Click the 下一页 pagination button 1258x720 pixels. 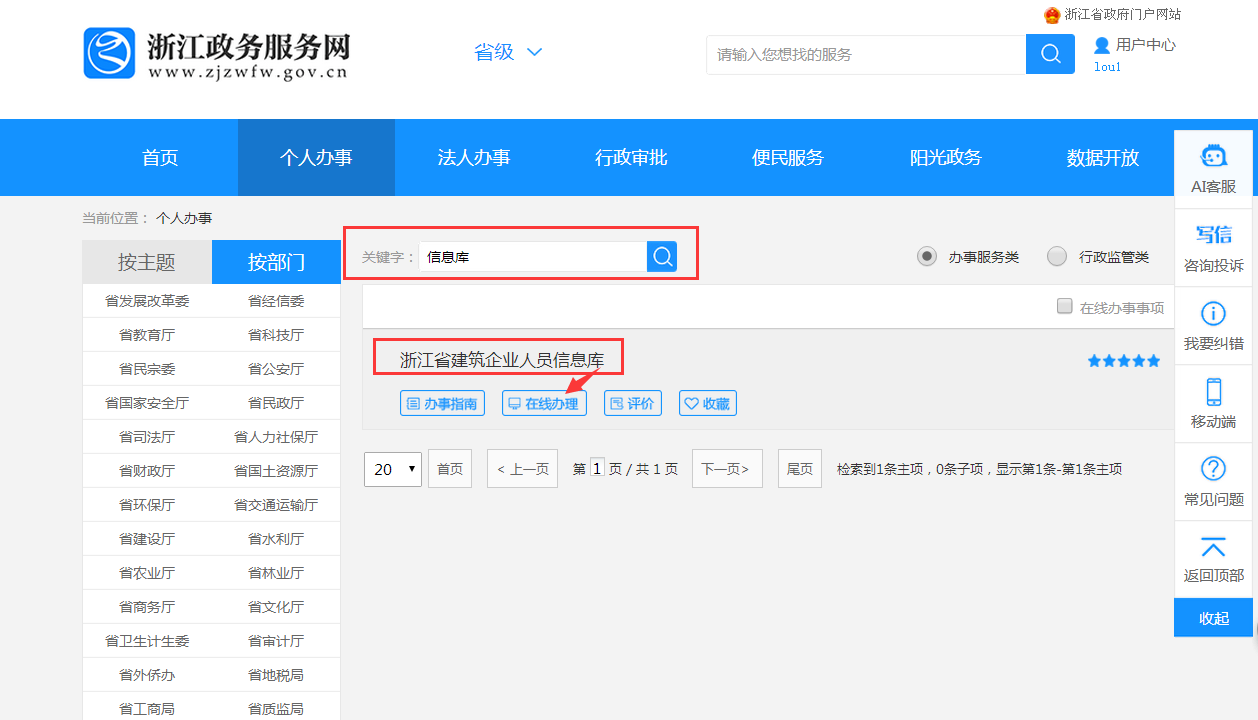click(x=727, y=468)
